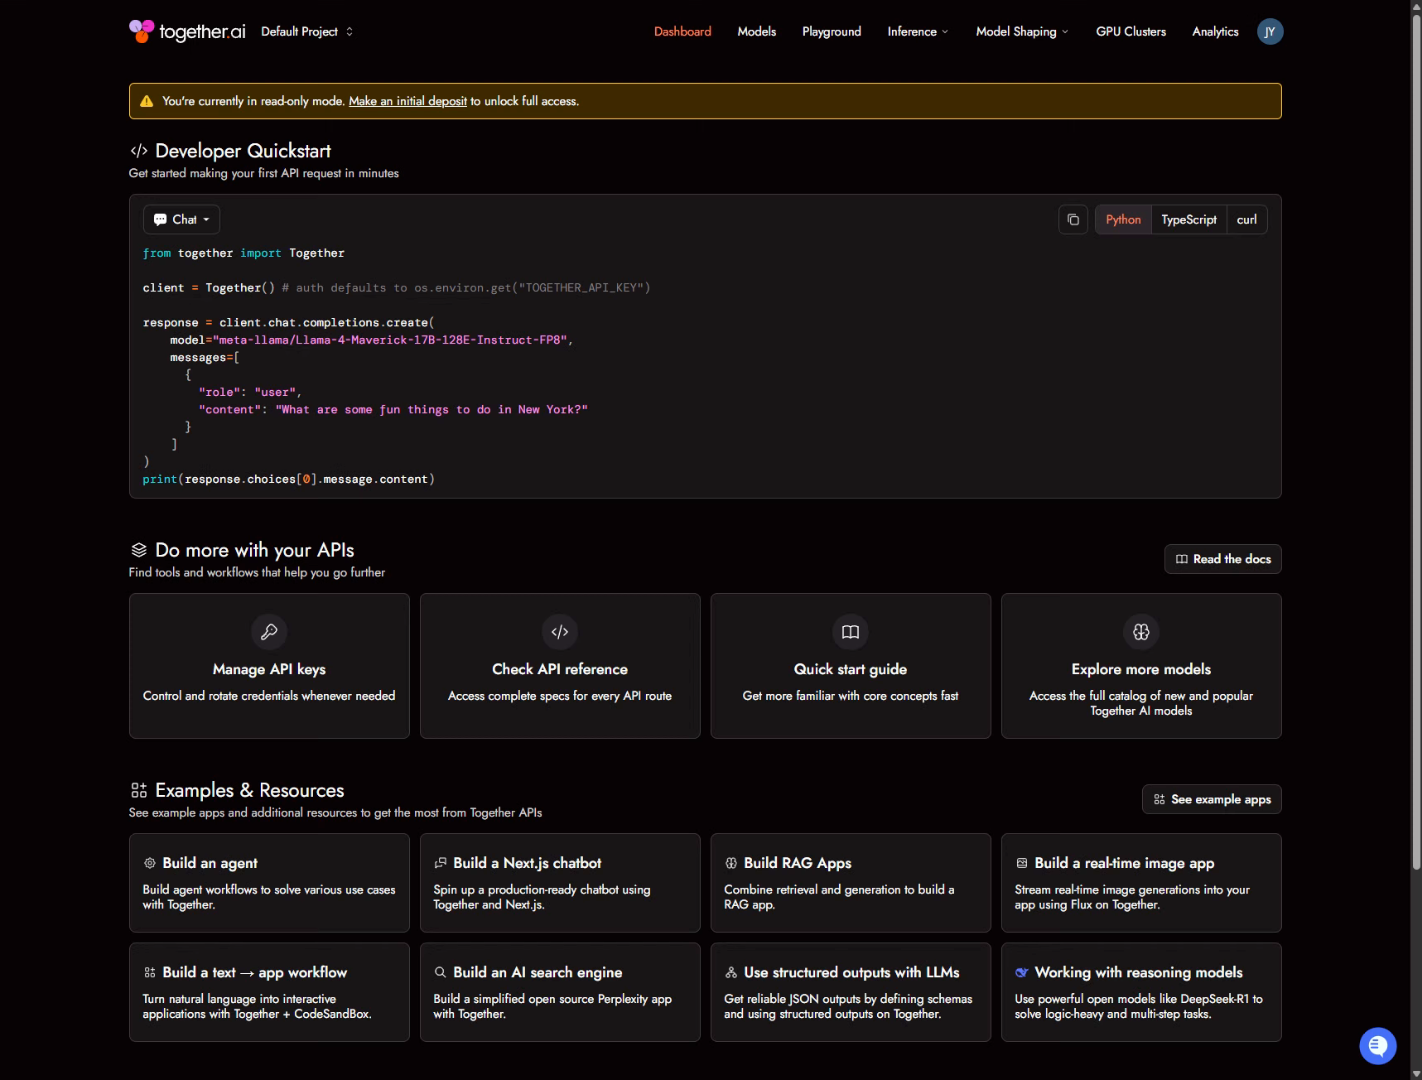Open the Build an agent example
The image size is (1422, 1080).
pyautogui.click(x=269, y=883)
